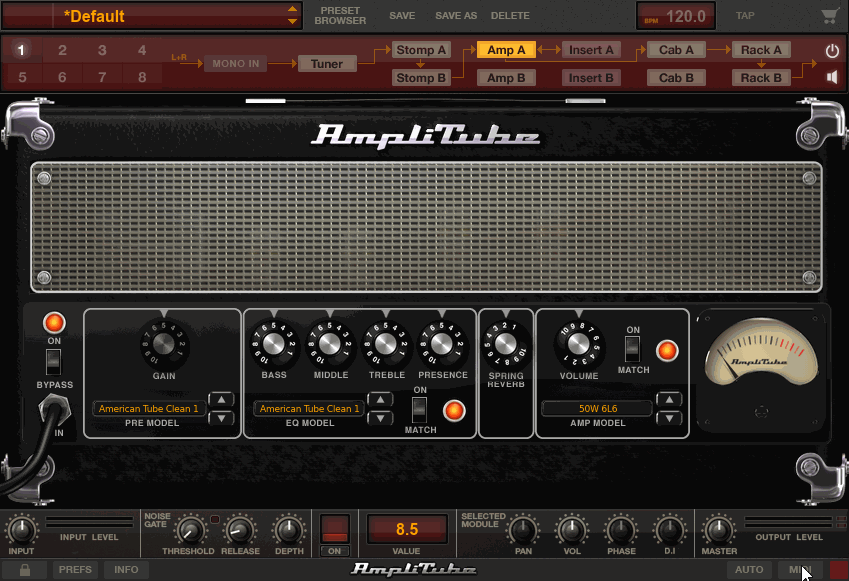Switch to Stomp A module

(421, 50)
